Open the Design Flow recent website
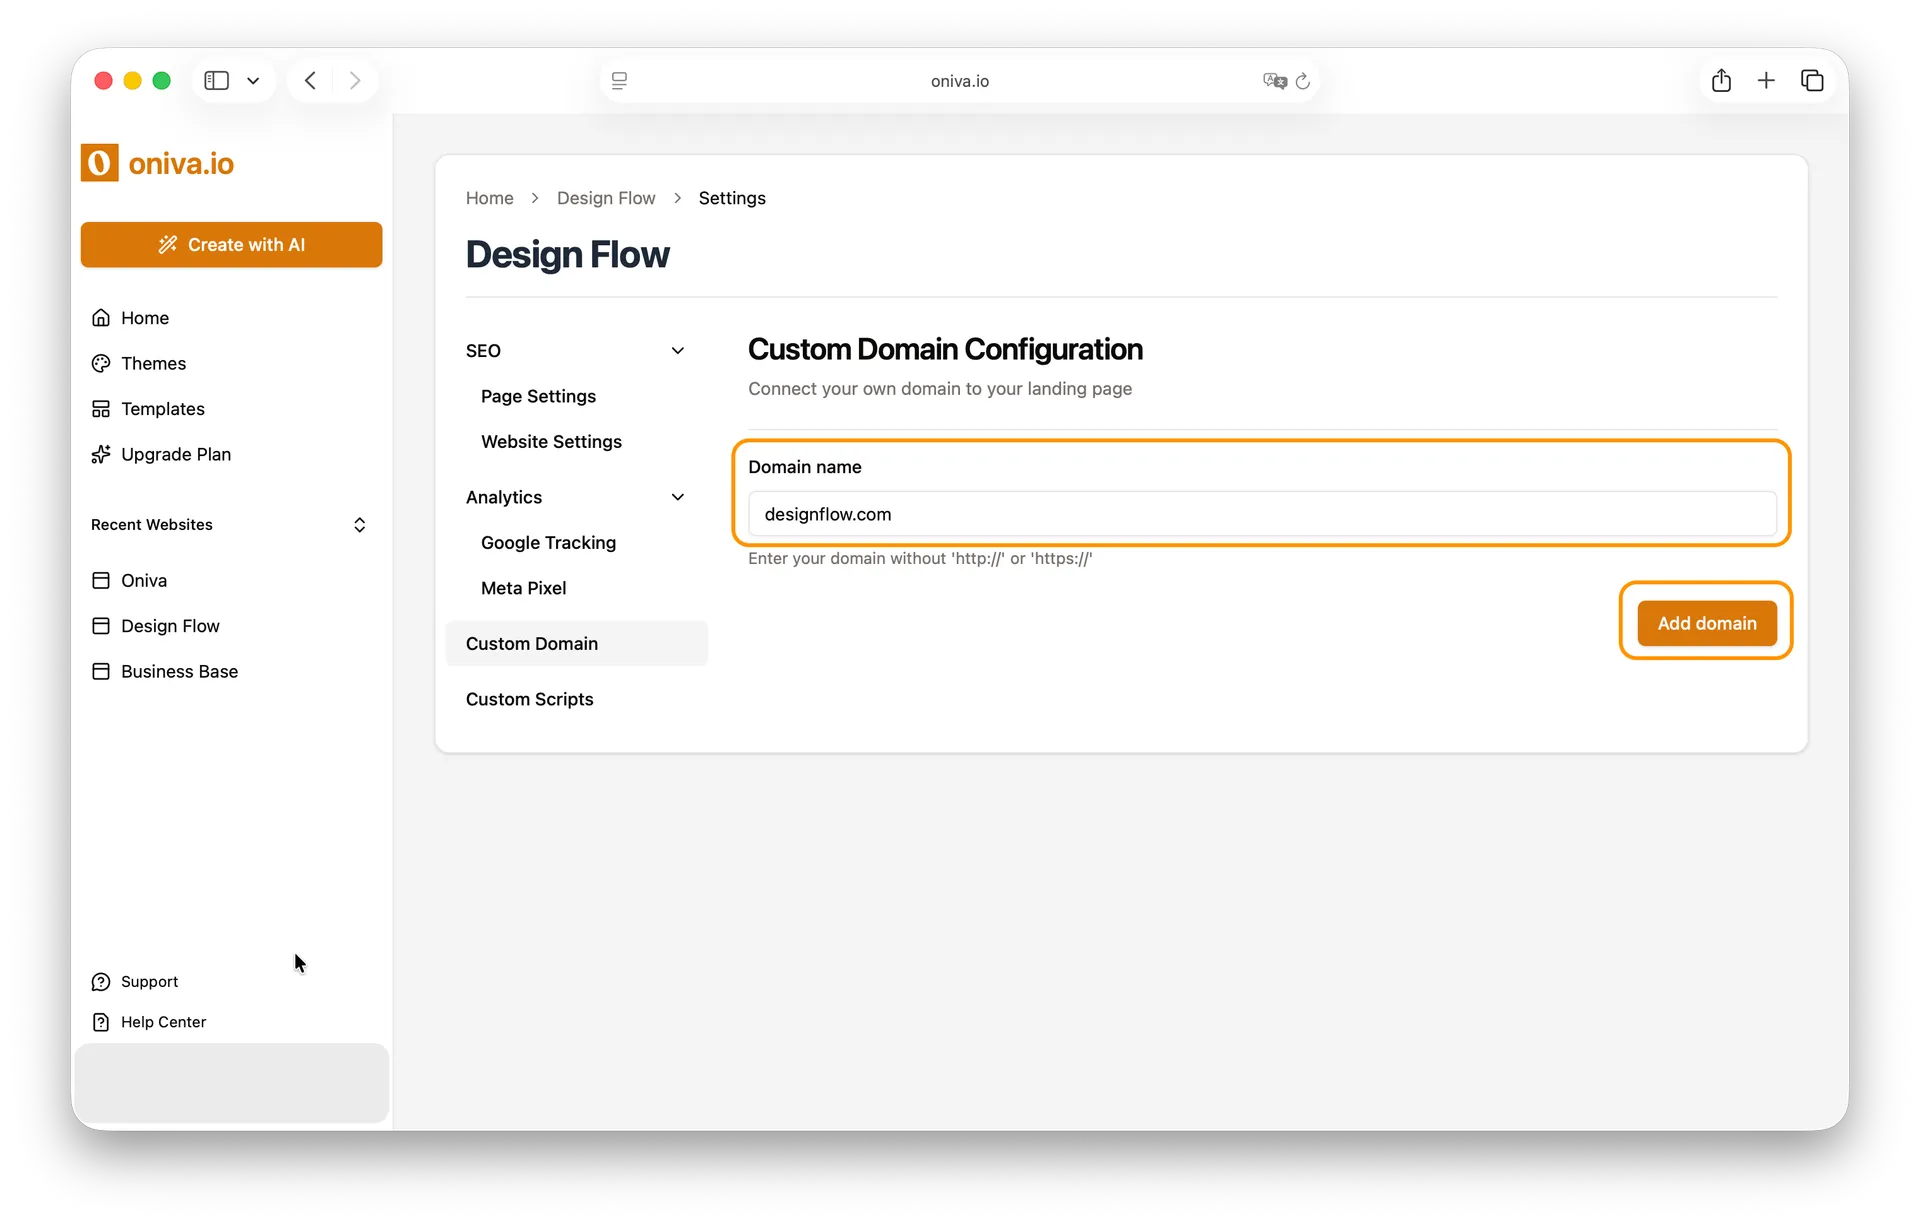This screenshot has width=1920, height=1224. click(x=170, y=626)
